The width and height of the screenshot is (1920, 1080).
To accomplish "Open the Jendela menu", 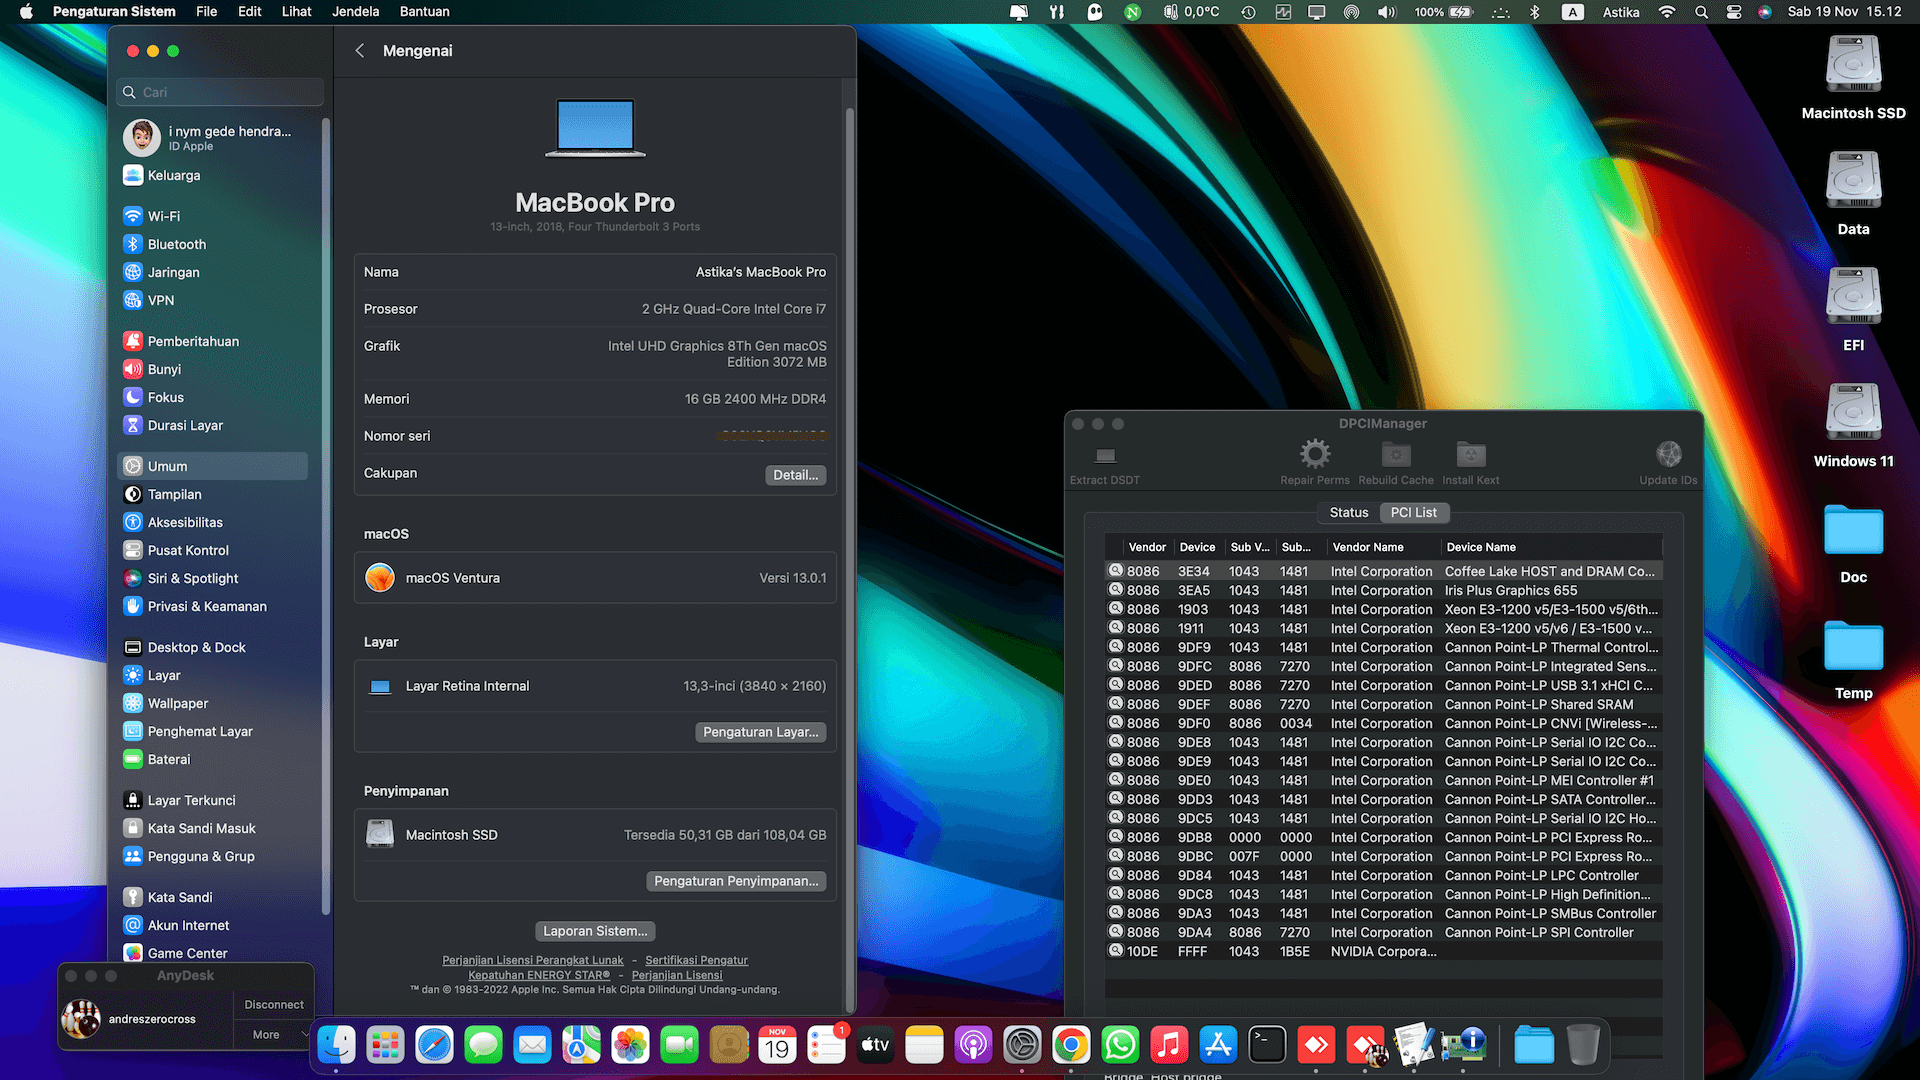I will pyautogui.click(x=356, y=12).
